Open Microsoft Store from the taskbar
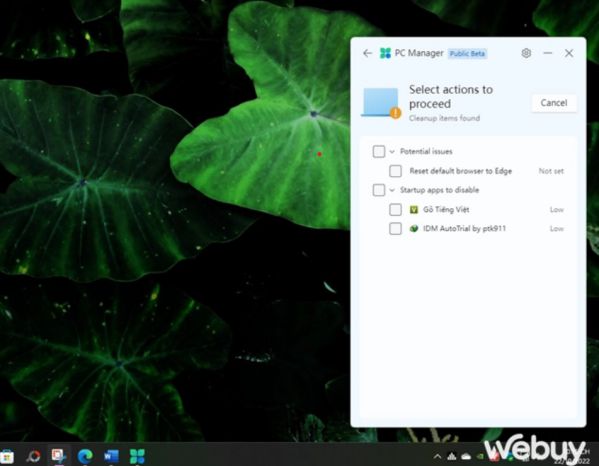Screen dimensions: 599x466 click(x=7, y=456)
